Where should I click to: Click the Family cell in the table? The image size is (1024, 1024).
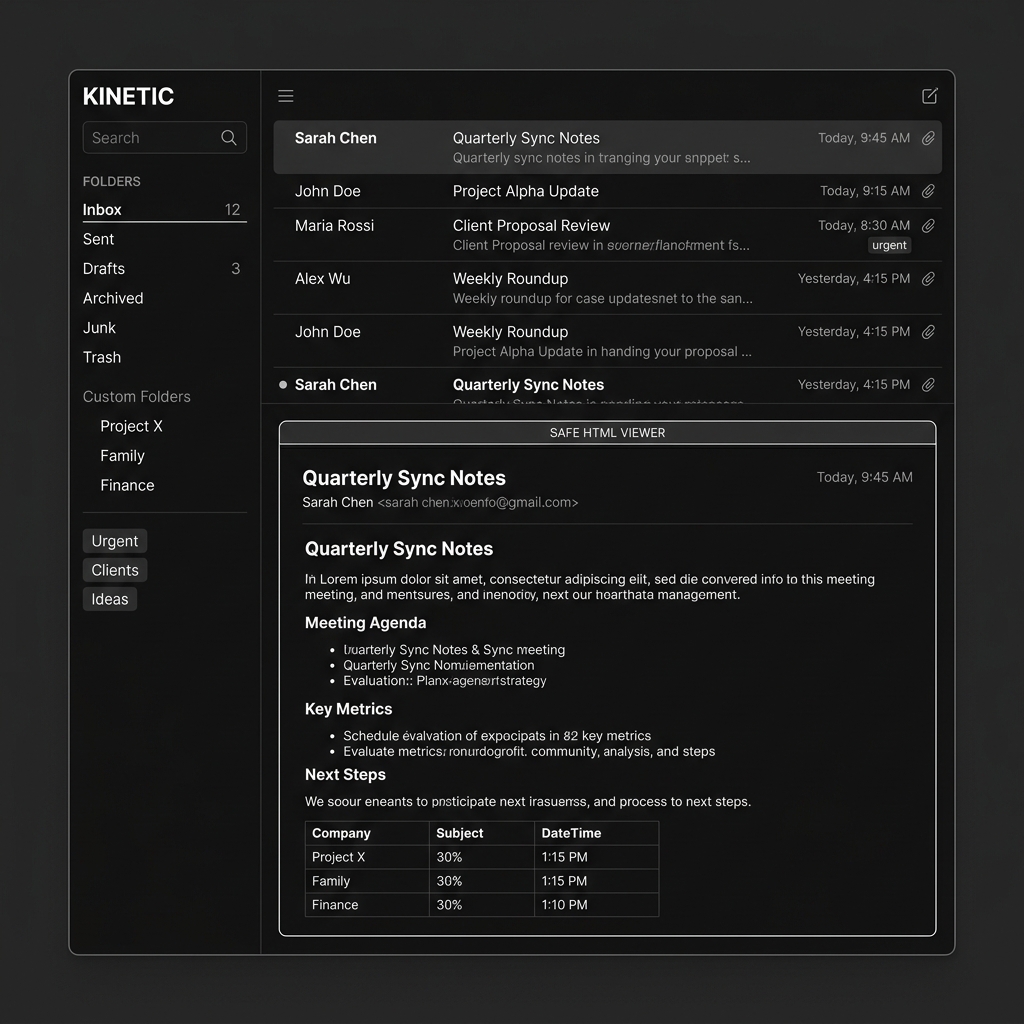(367, 881)
